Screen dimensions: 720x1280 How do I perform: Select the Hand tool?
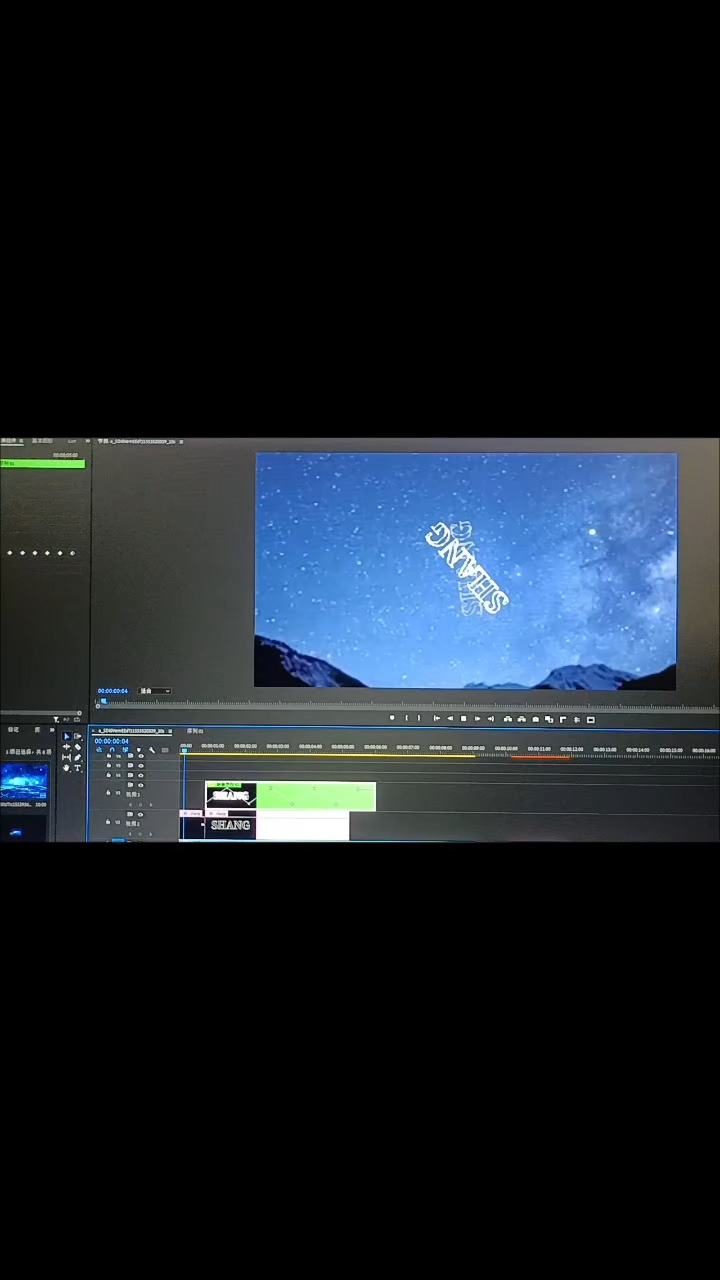point(66,767)
